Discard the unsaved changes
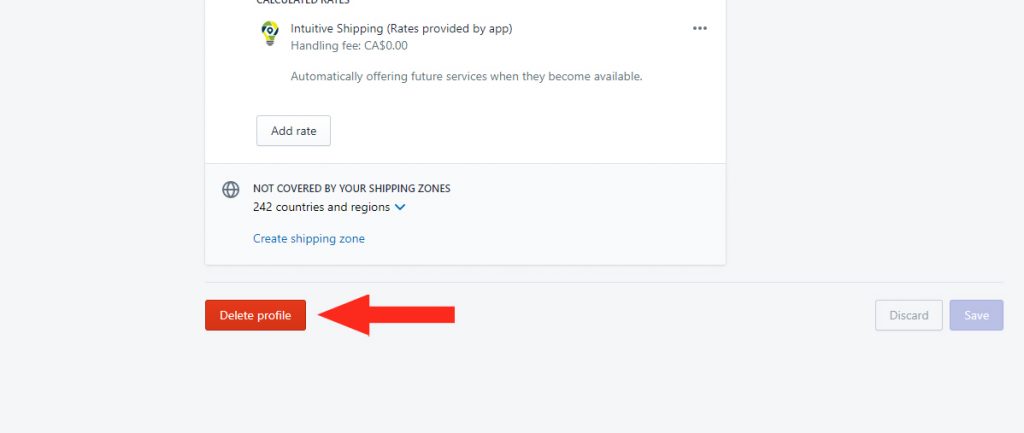This screenshot has width=1024, height=433. click(x=908, y=315)
